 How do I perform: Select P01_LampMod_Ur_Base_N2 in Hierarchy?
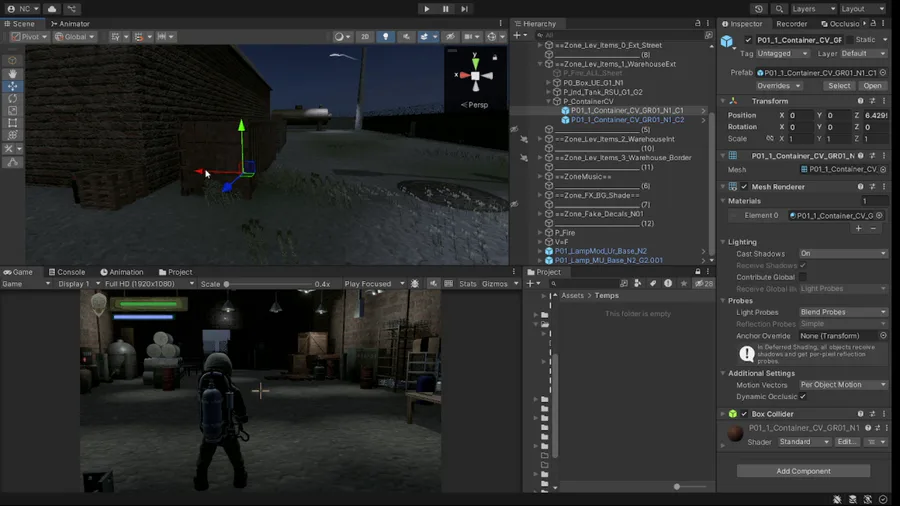coord(600,251)
